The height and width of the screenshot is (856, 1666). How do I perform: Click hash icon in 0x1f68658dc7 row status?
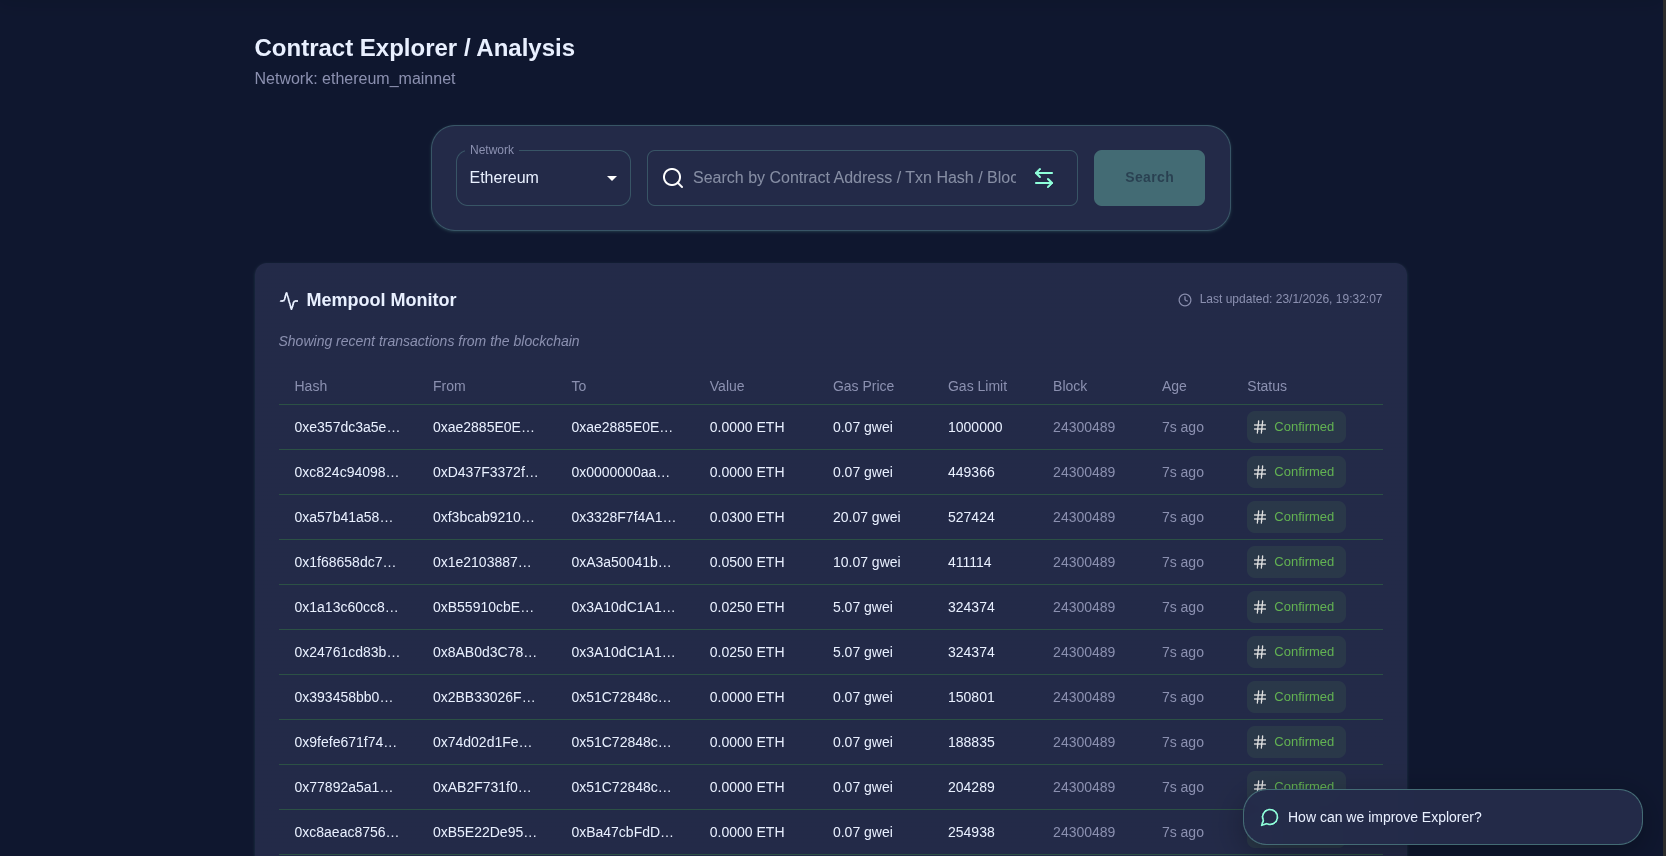[1260, 562]
